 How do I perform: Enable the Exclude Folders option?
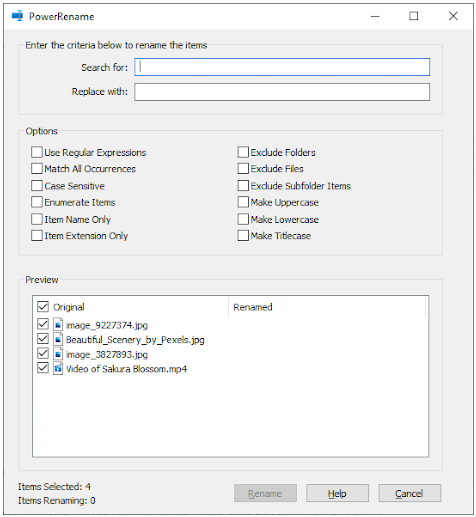243,152
